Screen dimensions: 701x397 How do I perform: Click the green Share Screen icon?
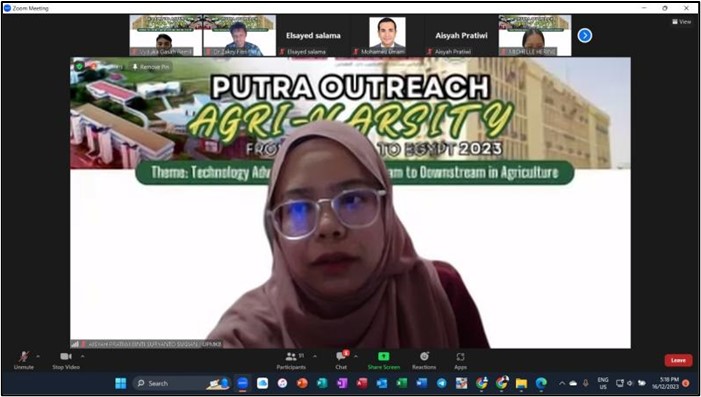(384, 357)
